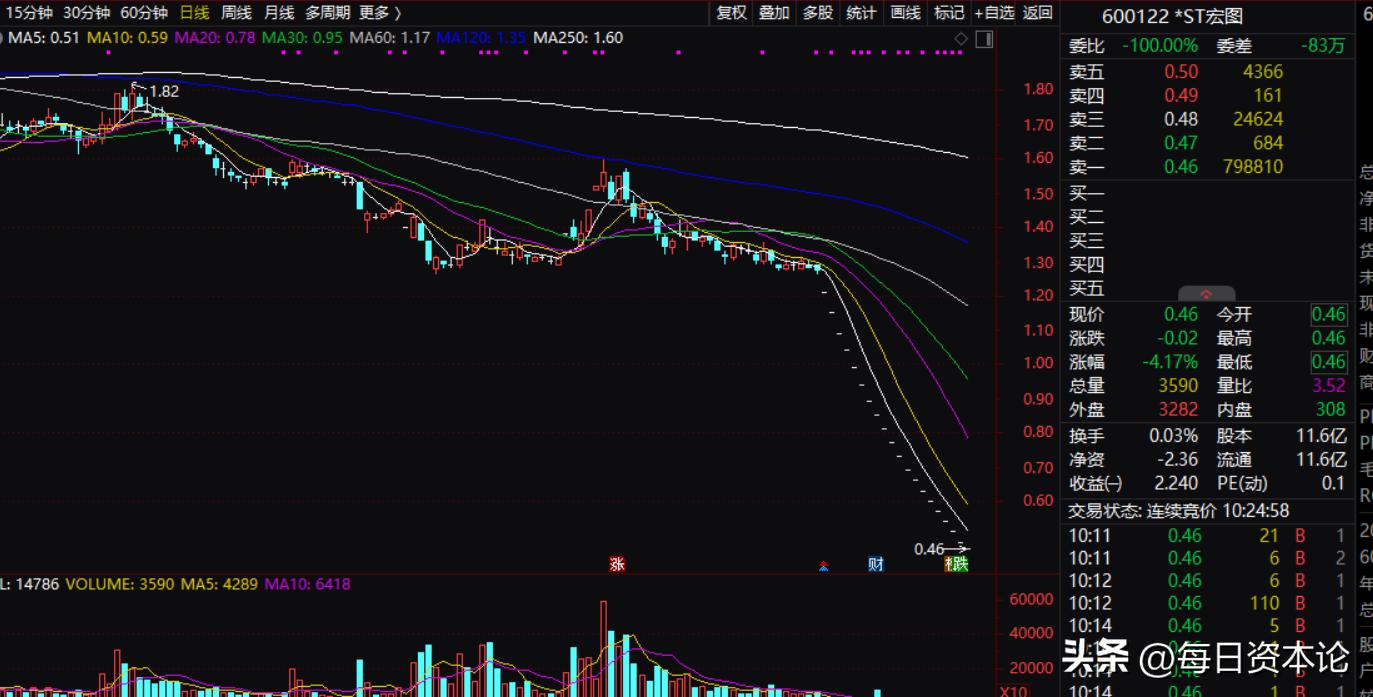Open the 多周期 multi-period selector

point(327,13)
